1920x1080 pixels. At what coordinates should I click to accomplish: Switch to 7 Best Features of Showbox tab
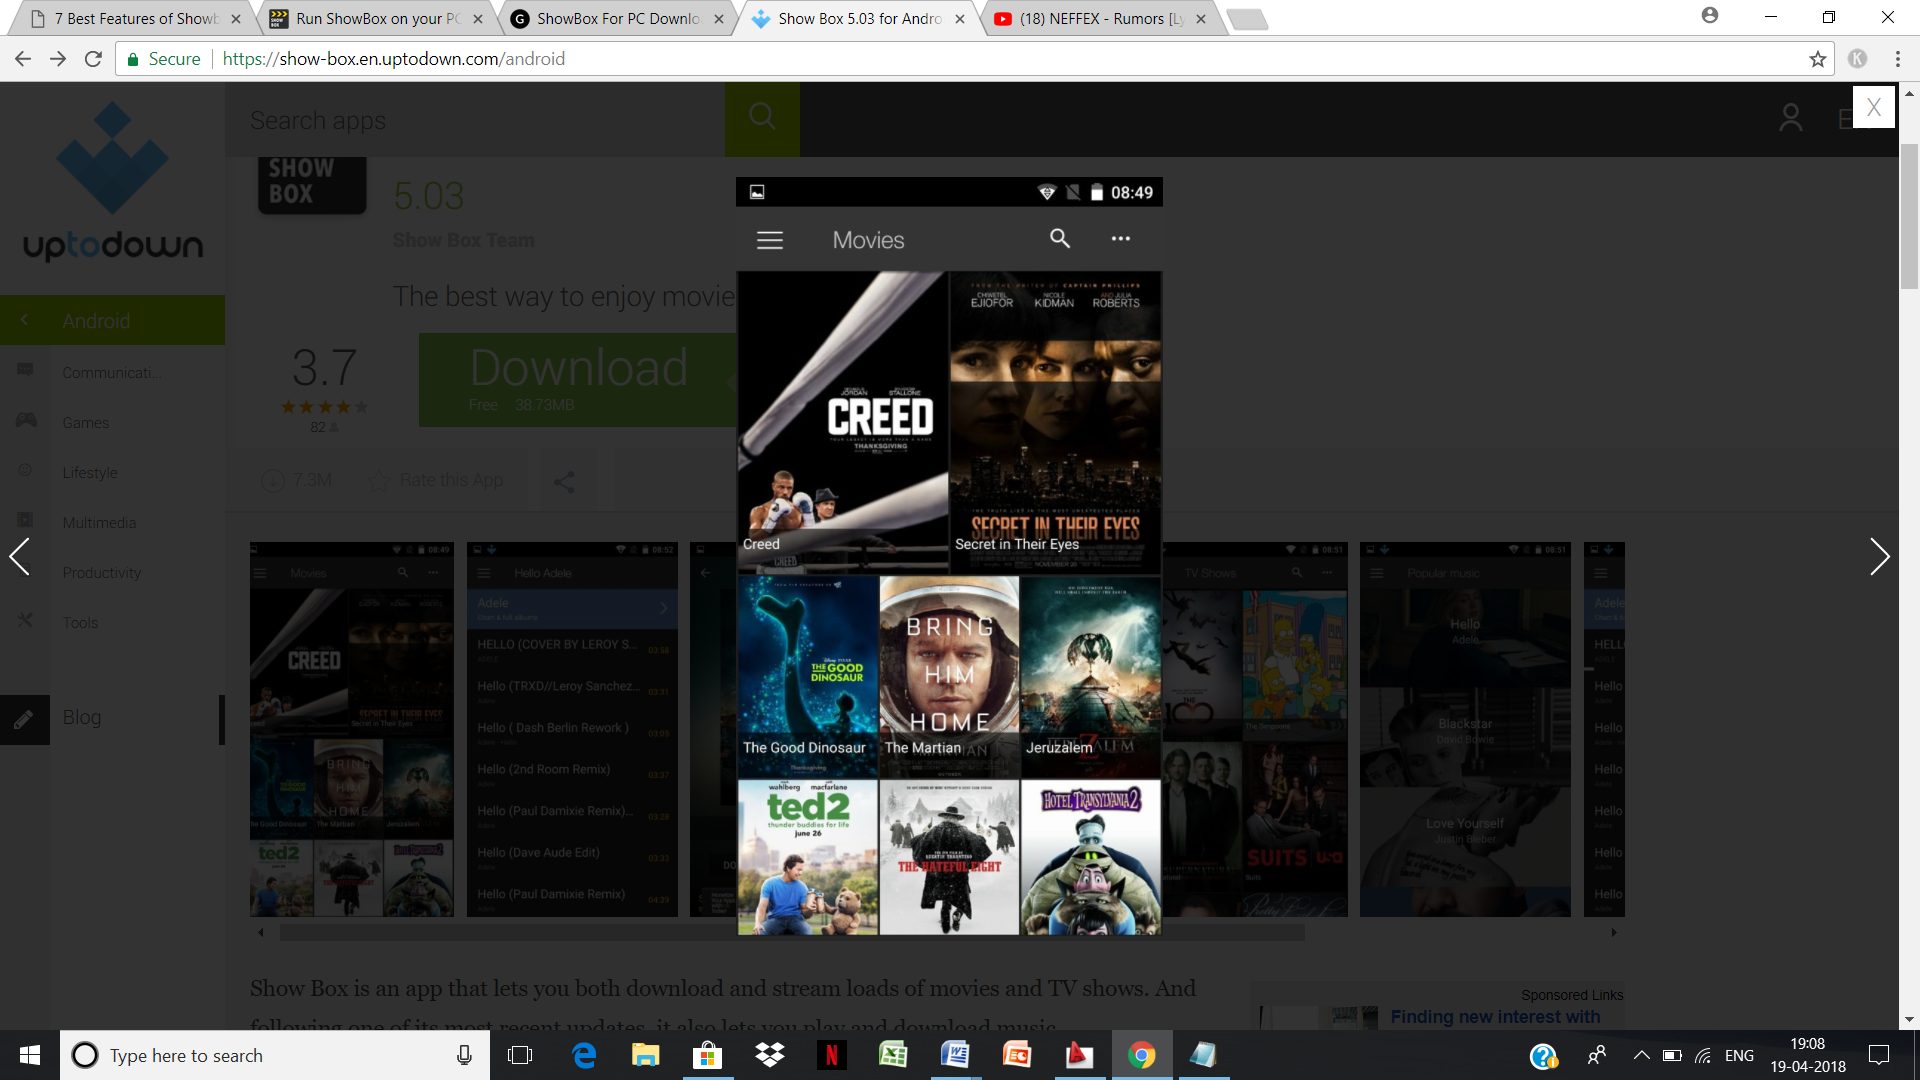point(136,18)
